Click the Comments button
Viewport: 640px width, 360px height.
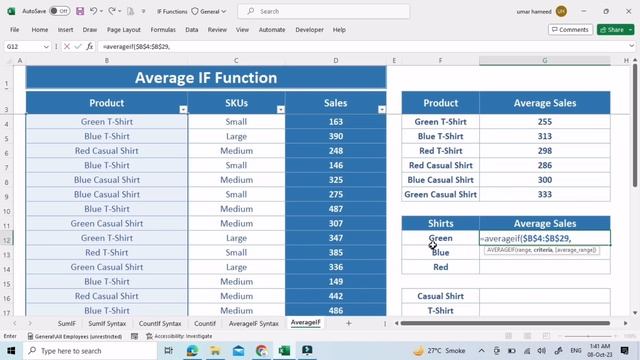coord(570,30)
